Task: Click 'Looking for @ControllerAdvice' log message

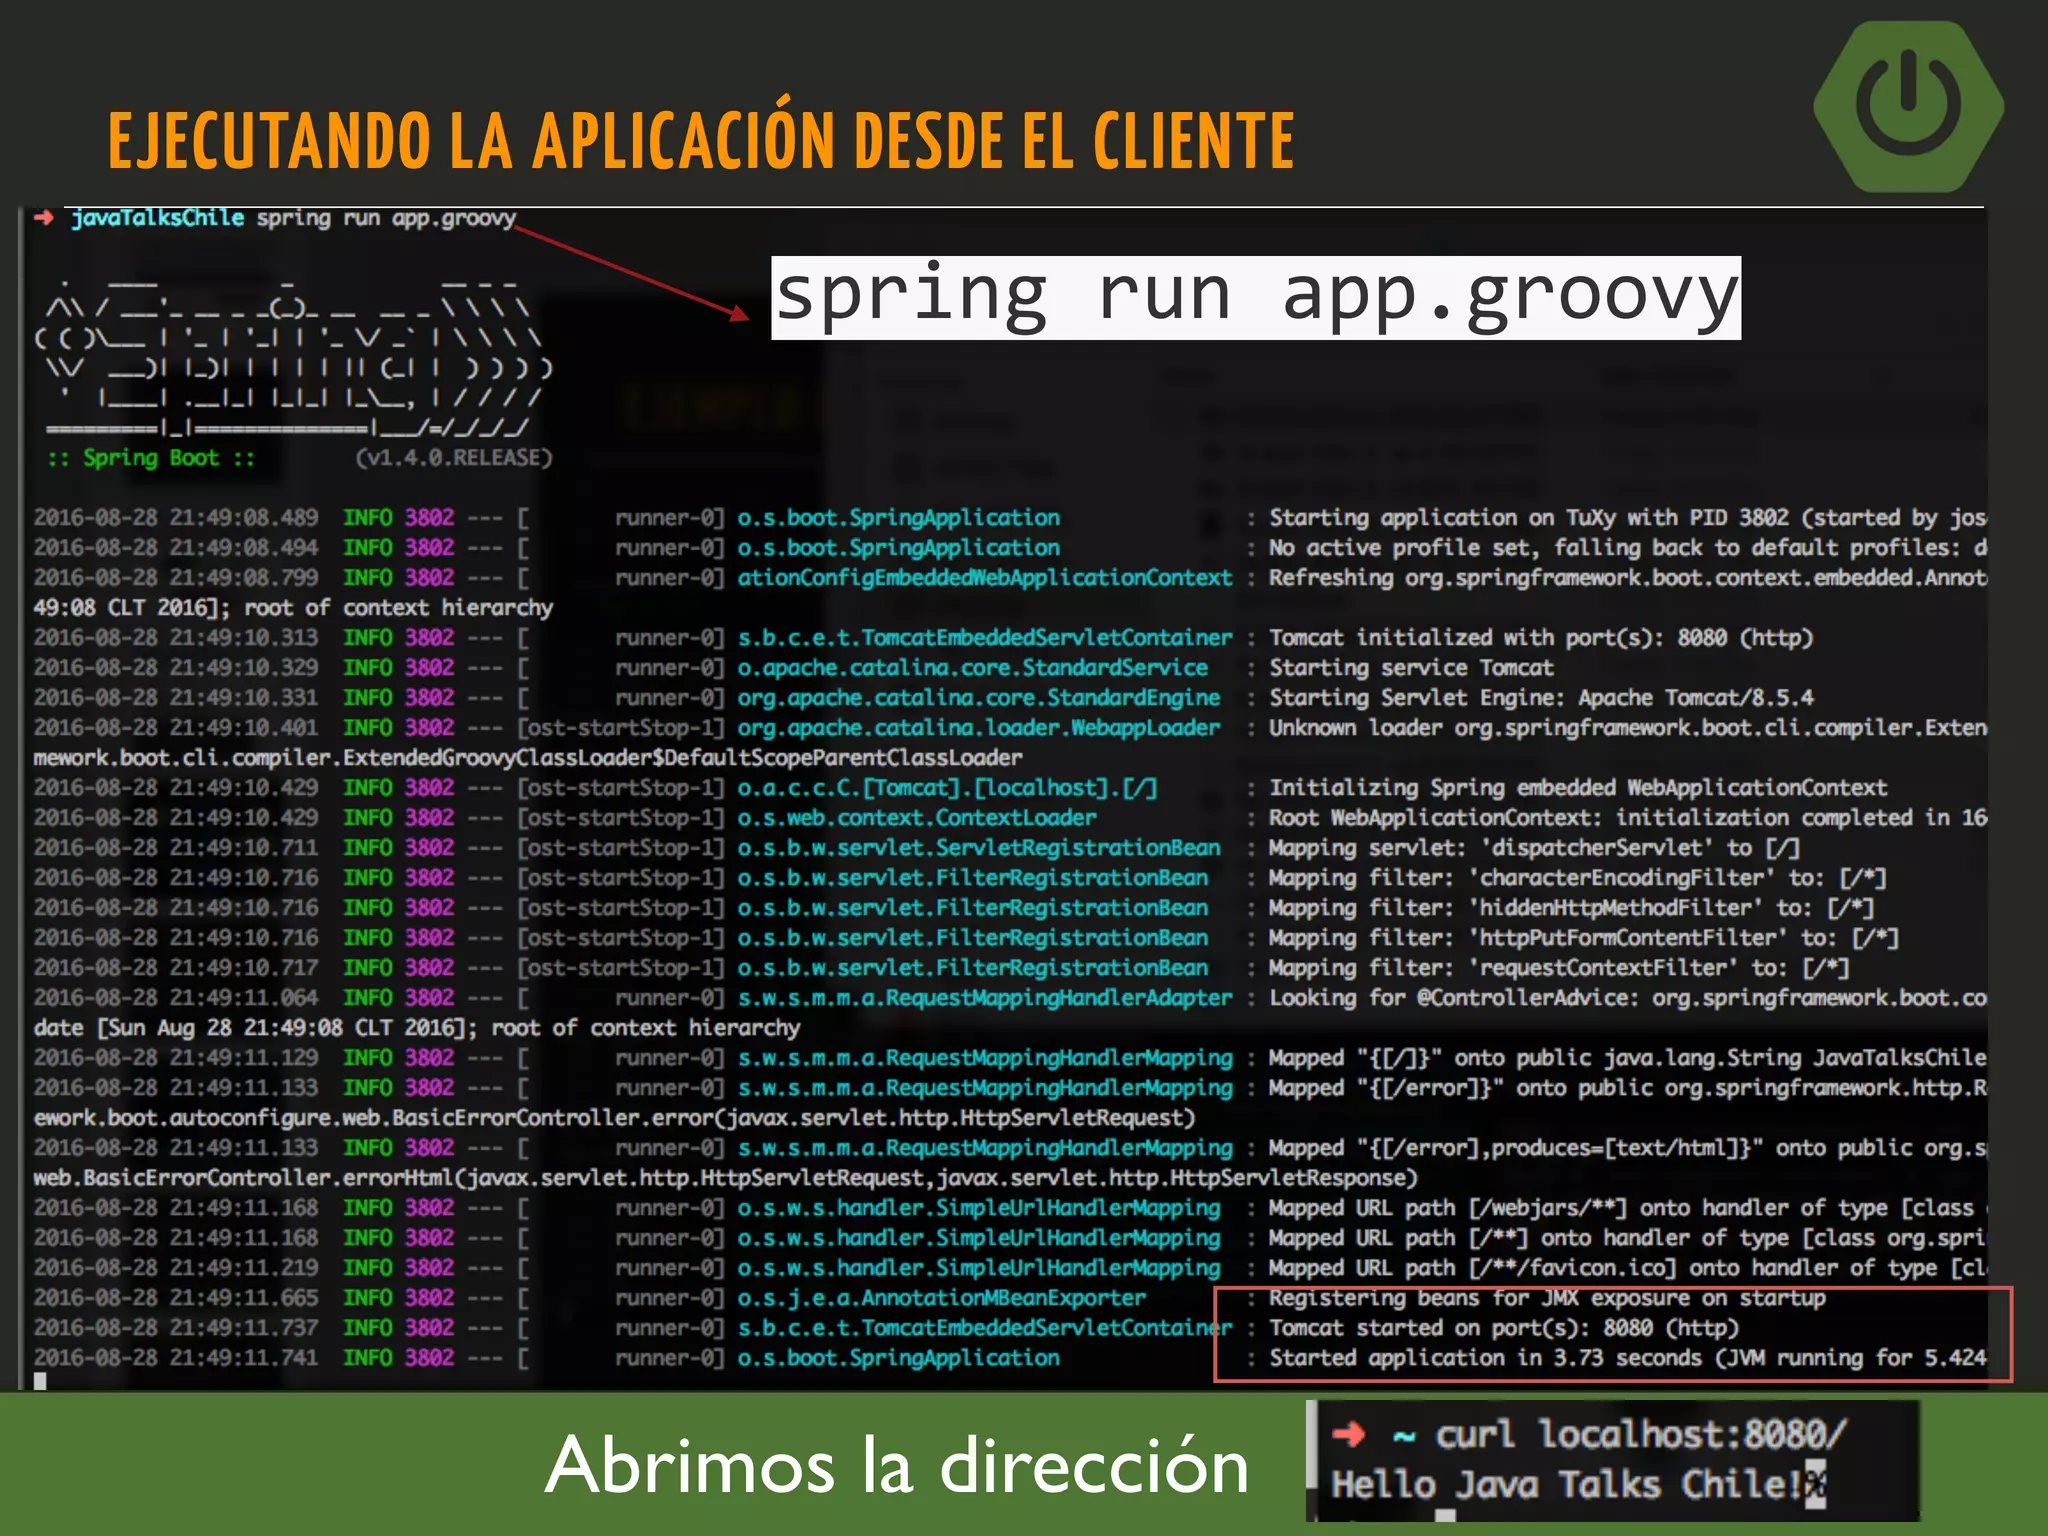Action: coord(1628,998)
